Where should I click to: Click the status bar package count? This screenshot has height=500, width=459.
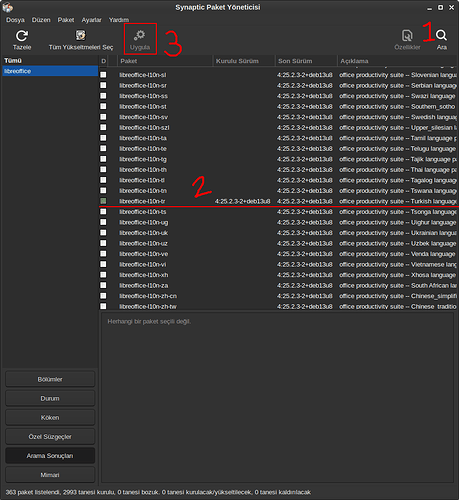pyautogui.click(x=158, y=492)
